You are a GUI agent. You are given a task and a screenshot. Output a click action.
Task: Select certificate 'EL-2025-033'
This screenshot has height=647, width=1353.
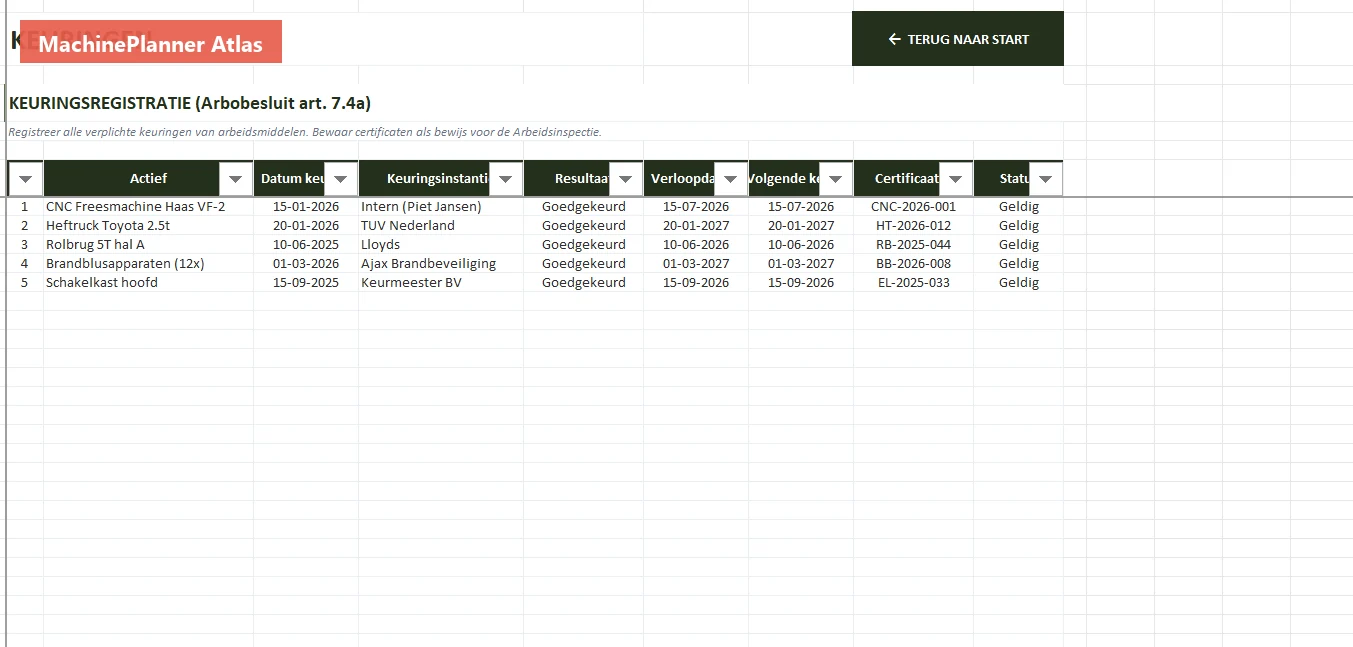[x=913, y=283]
